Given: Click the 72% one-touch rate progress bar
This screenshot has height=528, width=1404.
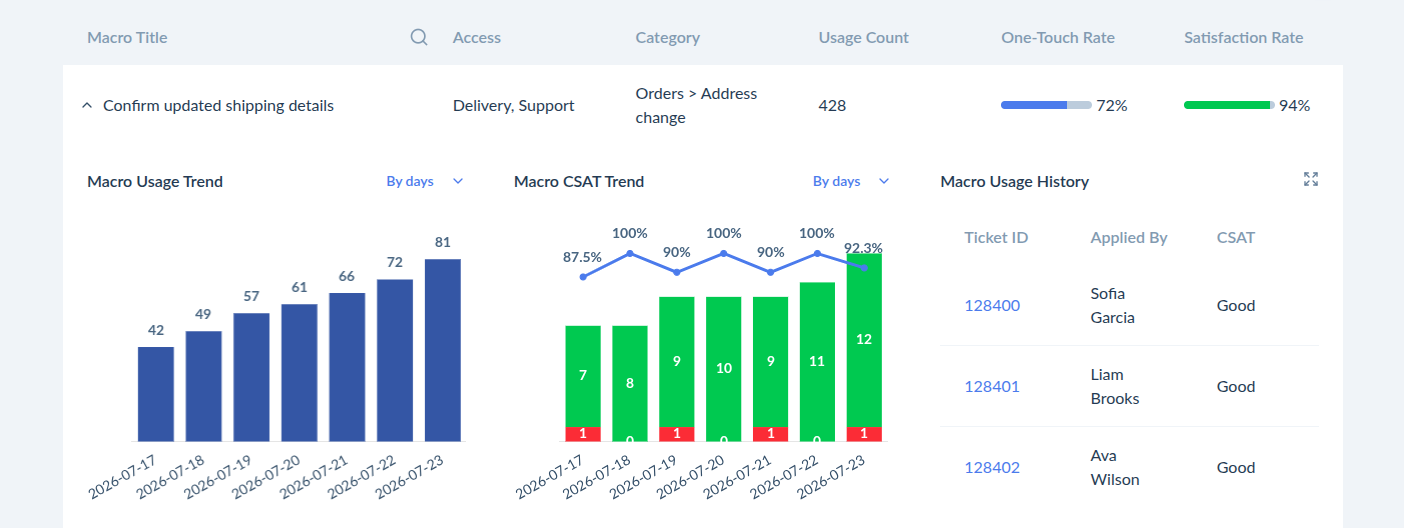Looking at the screenshot, I should point(1046,105).
